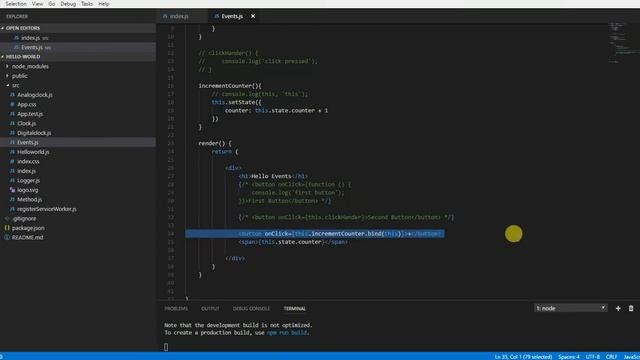Screen dimensions: 640x360
Task: Select the Events.js editor tab
Action: coord(232,16)
